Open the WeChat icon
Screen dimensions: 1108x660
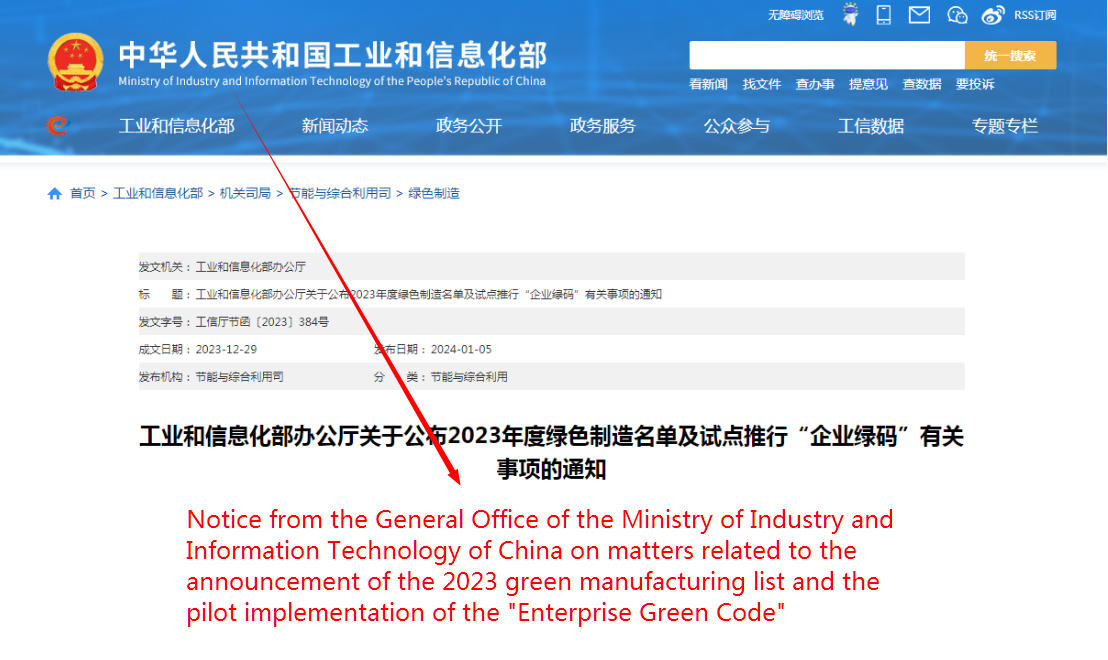click(957, 14)
